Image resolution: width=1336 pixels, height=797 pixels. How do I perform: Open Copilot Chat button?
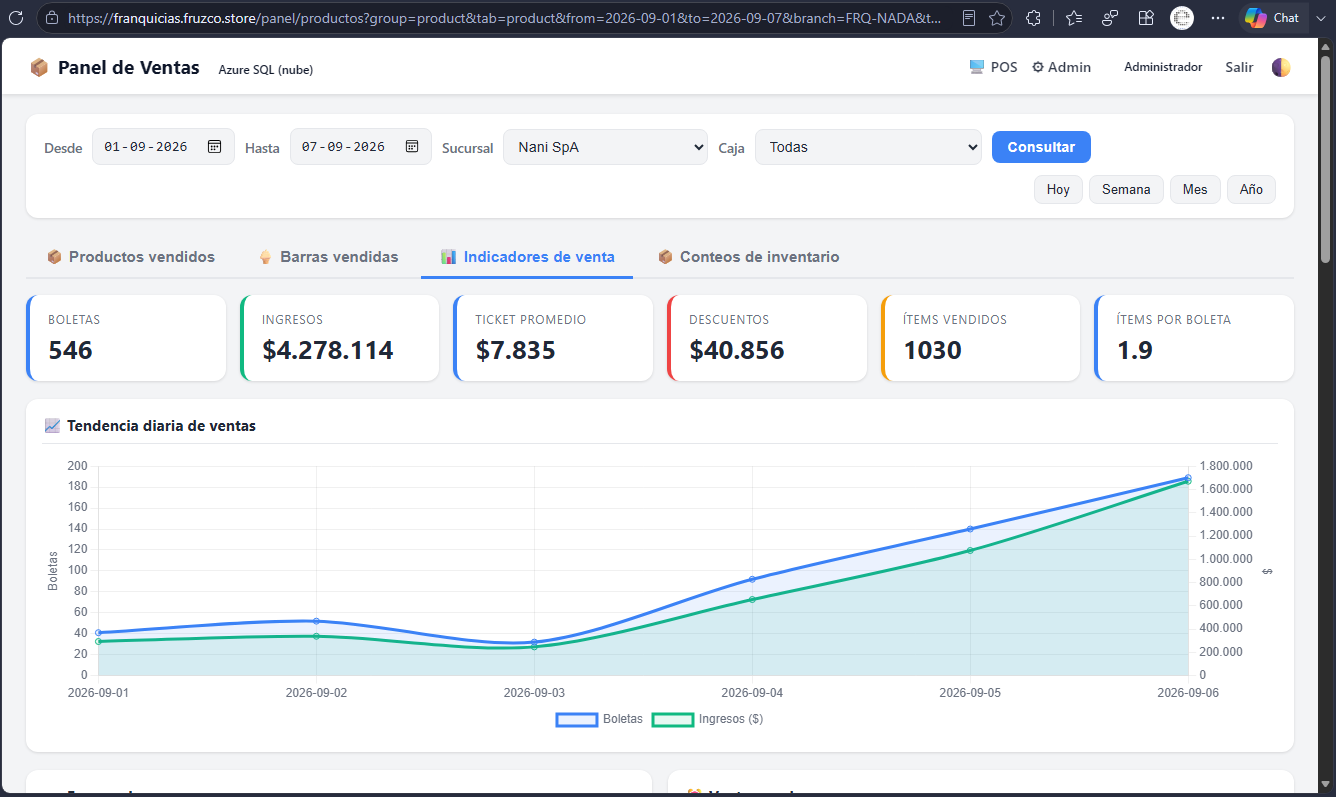(x=1274, y=18)
